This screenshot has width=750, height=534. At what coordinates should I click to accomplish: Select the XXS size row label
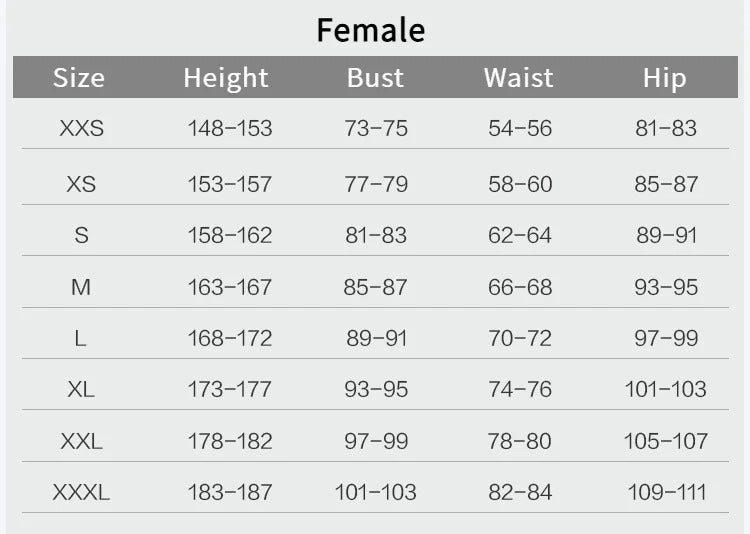tap(81, 129)
